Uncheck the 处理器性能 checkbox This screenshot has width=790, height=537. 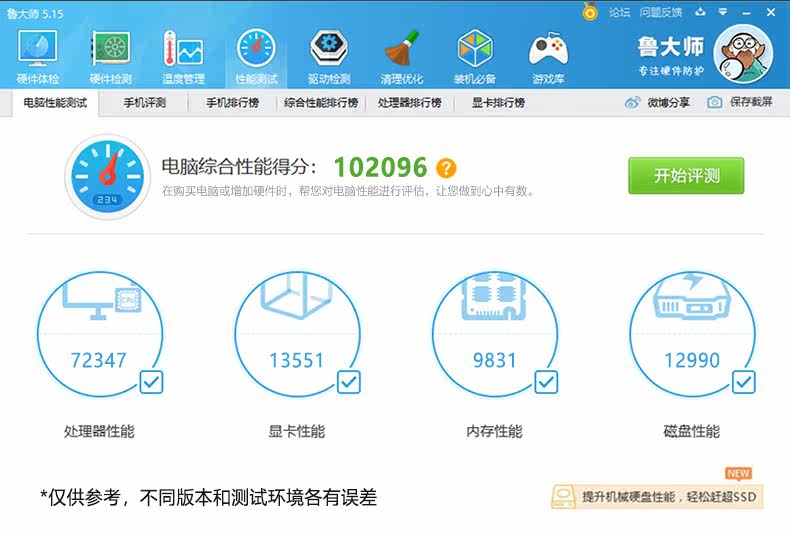[x=151, y=382]
